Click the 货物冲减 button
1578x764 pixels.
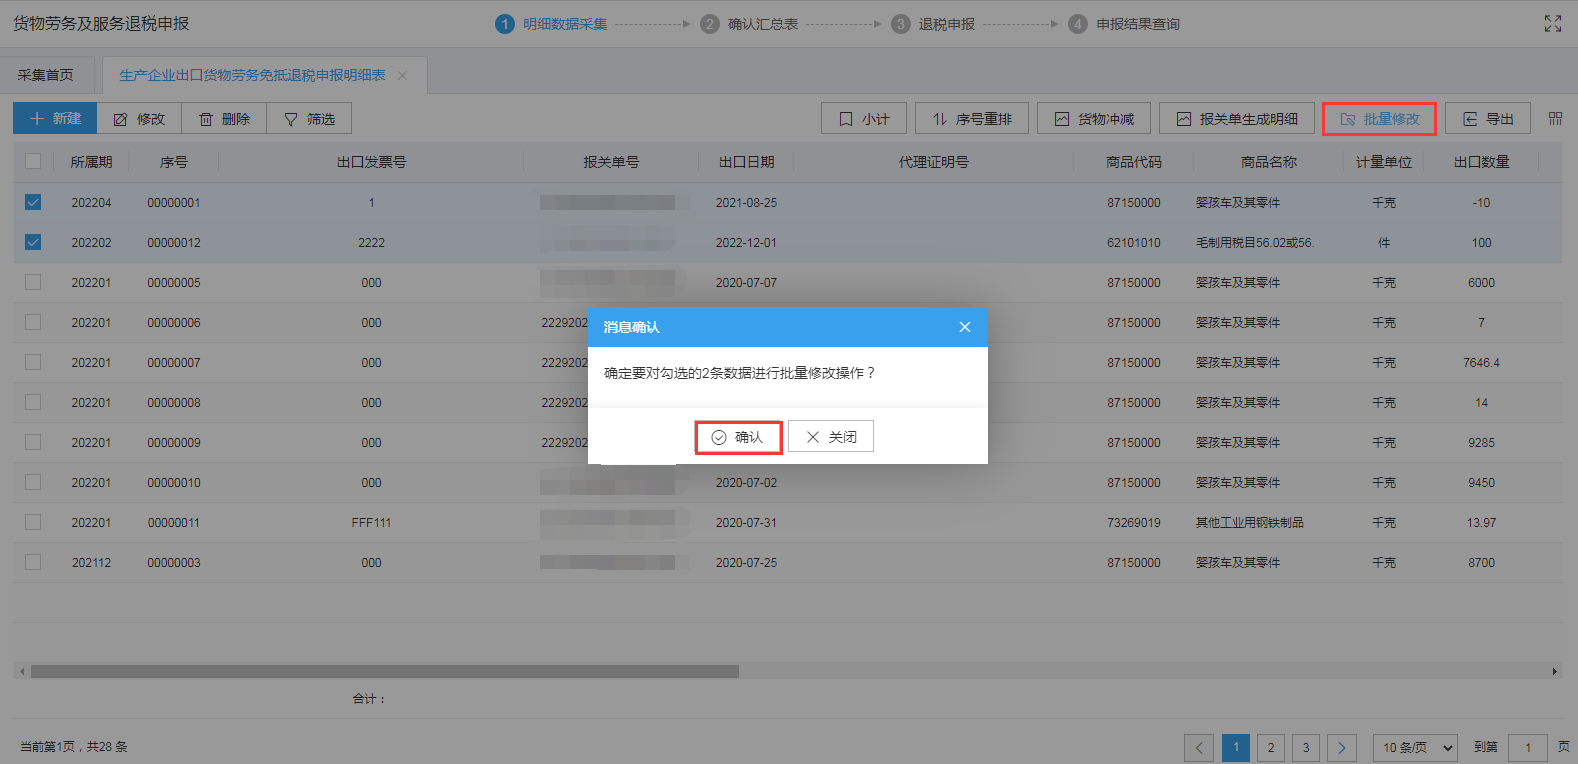(x=1094, y=118)
